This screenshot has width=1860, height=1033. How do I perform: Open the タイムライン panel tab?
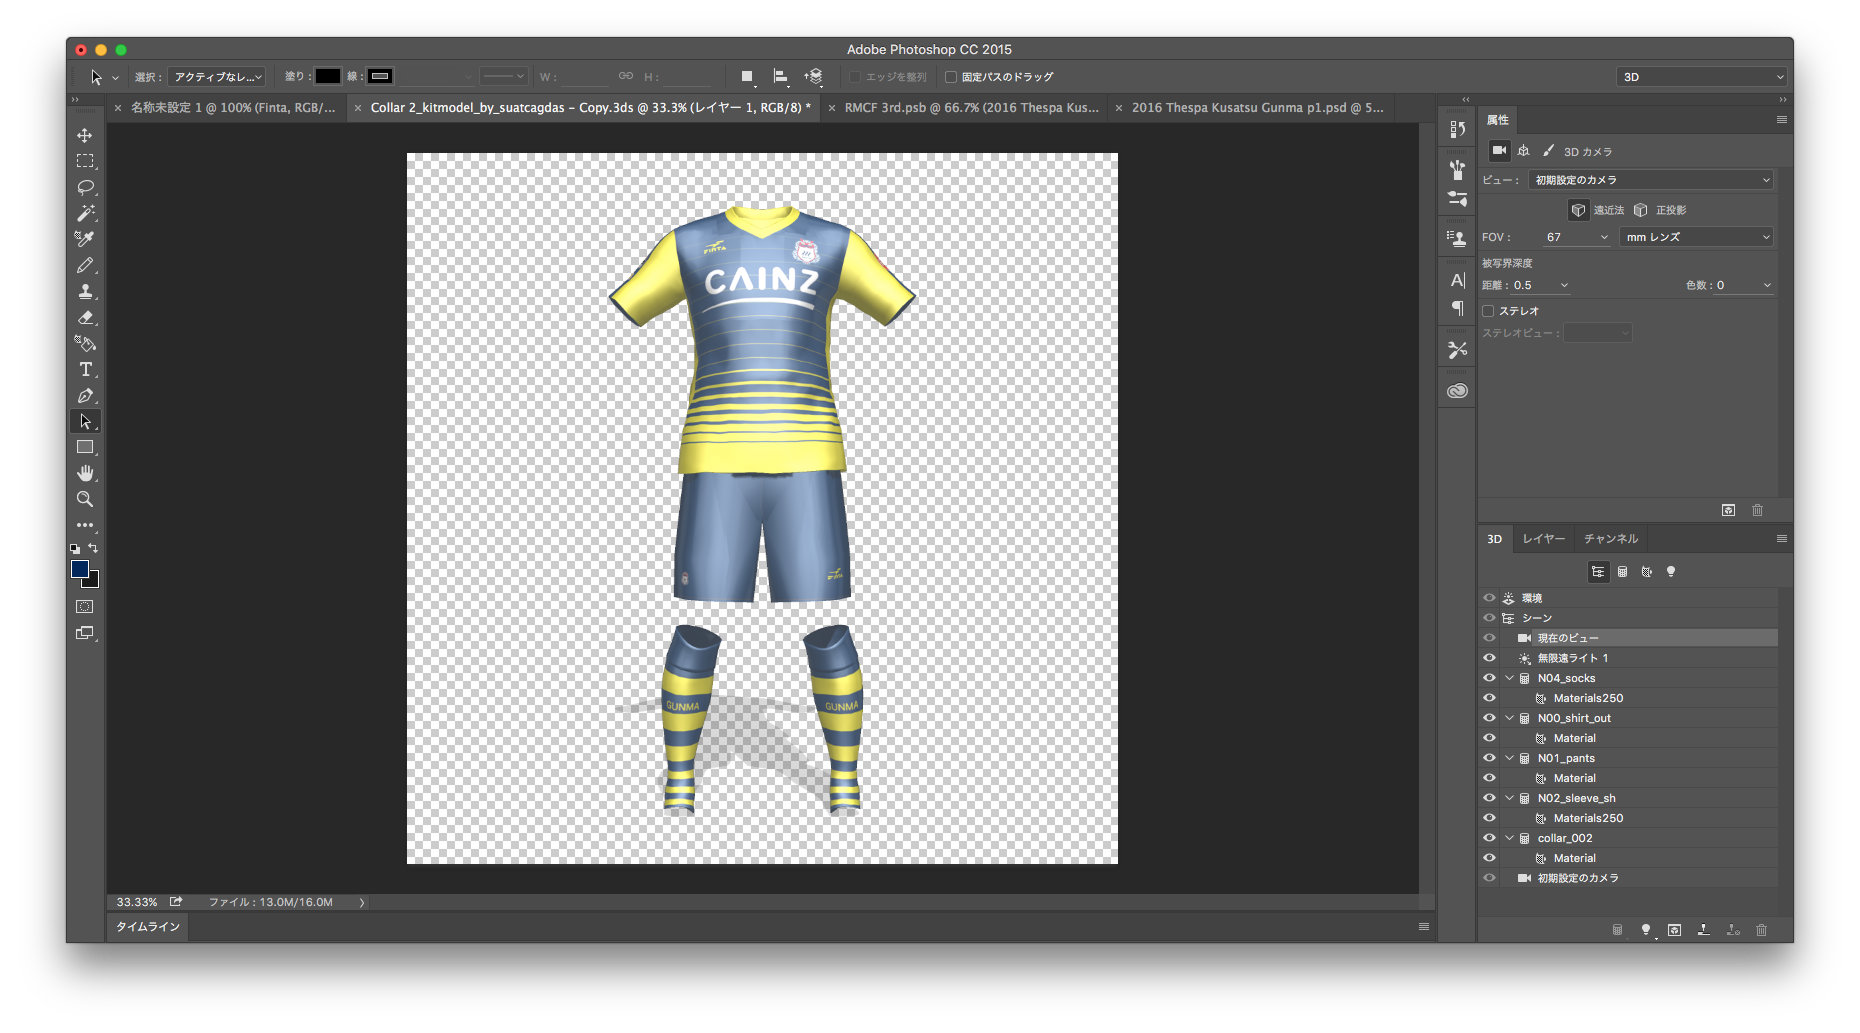(x=148, y=927)
